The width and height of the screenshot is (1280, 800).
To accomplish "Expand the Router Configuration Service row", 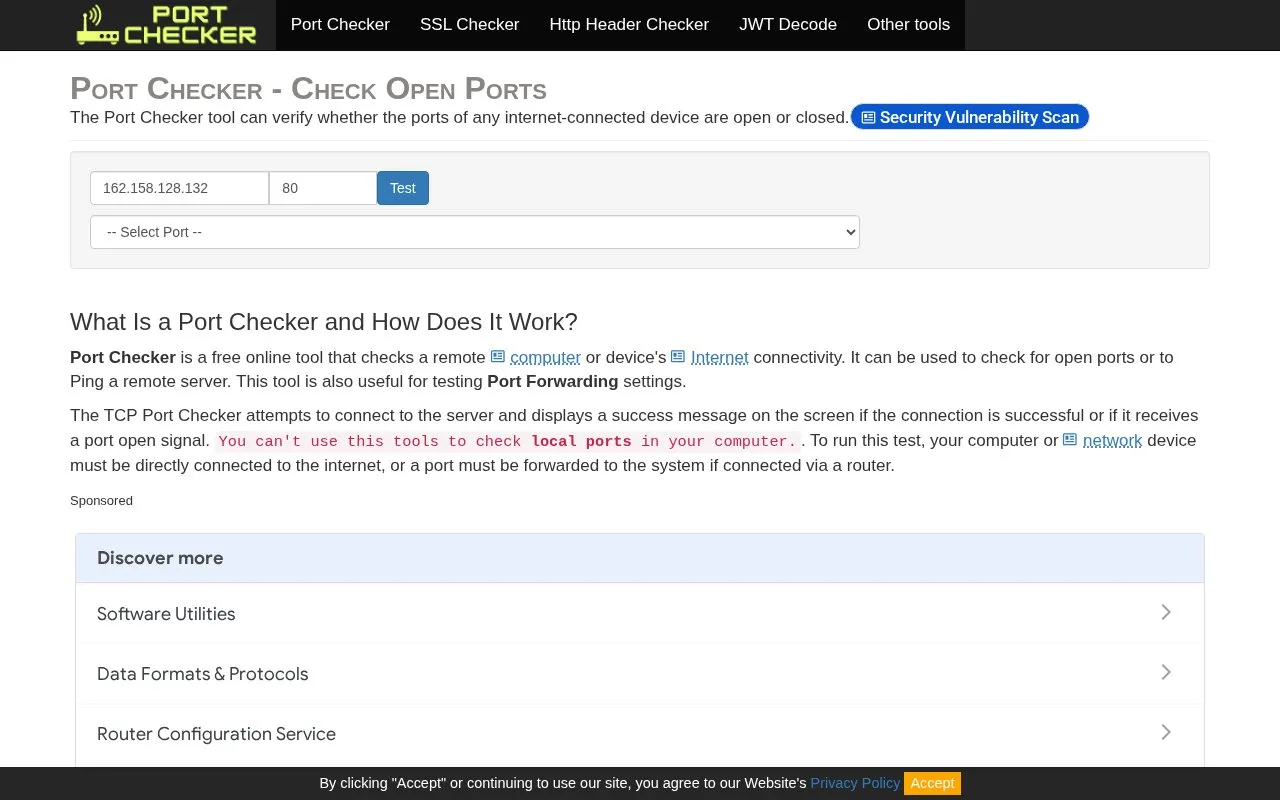I will (640, 733).
